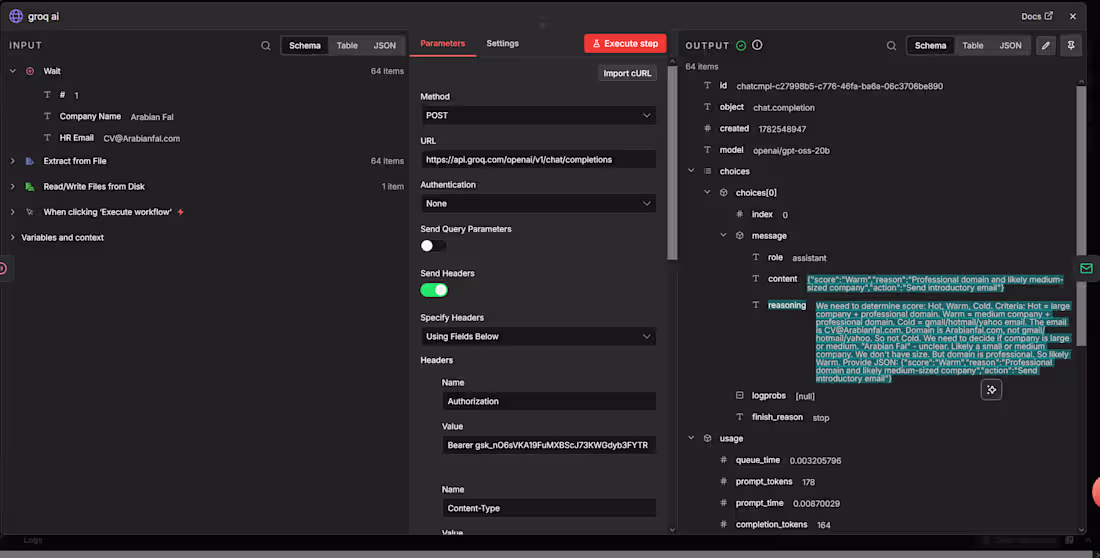Click the green mail icon on right edge
1100x558 pixels.
tap(1086, 268)
